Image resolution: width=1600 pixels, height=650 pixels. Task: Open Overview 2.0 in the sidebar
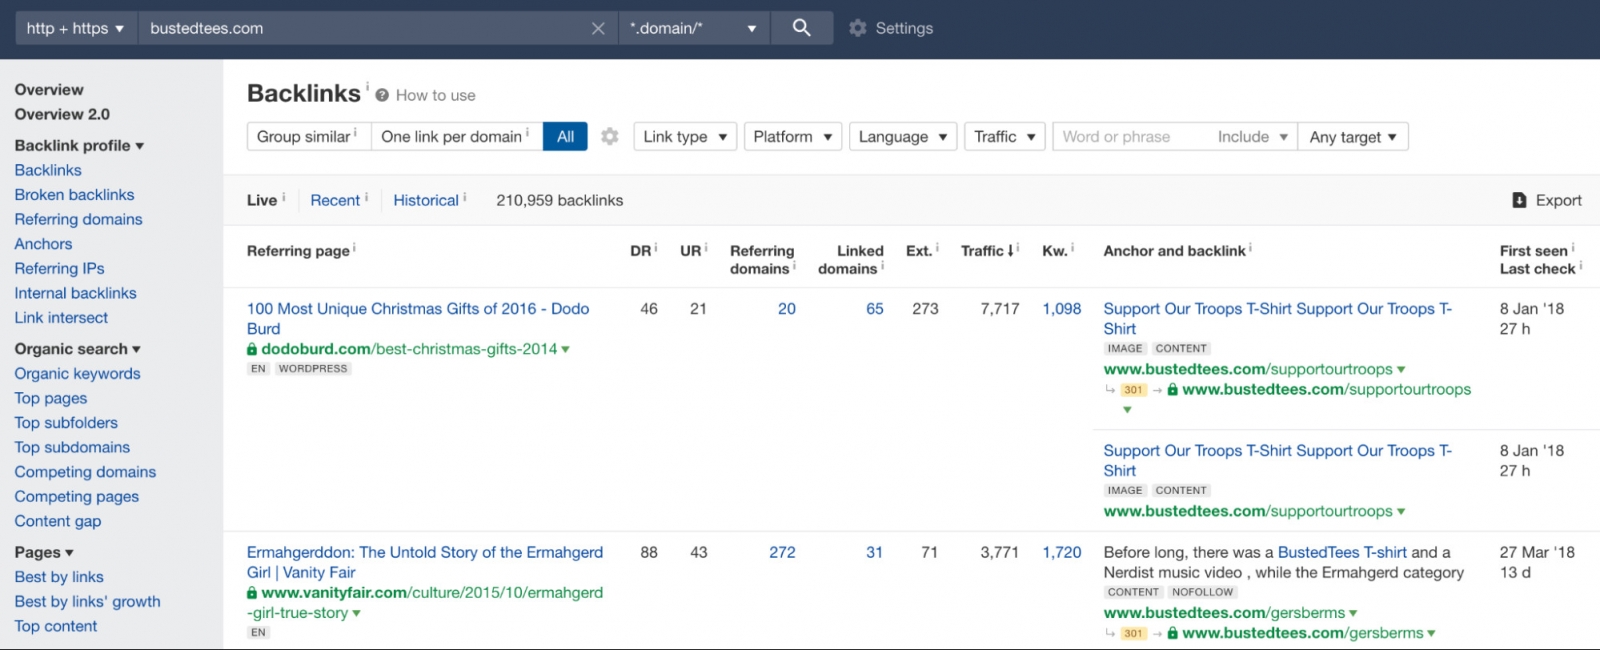click(x=62, y=114)
